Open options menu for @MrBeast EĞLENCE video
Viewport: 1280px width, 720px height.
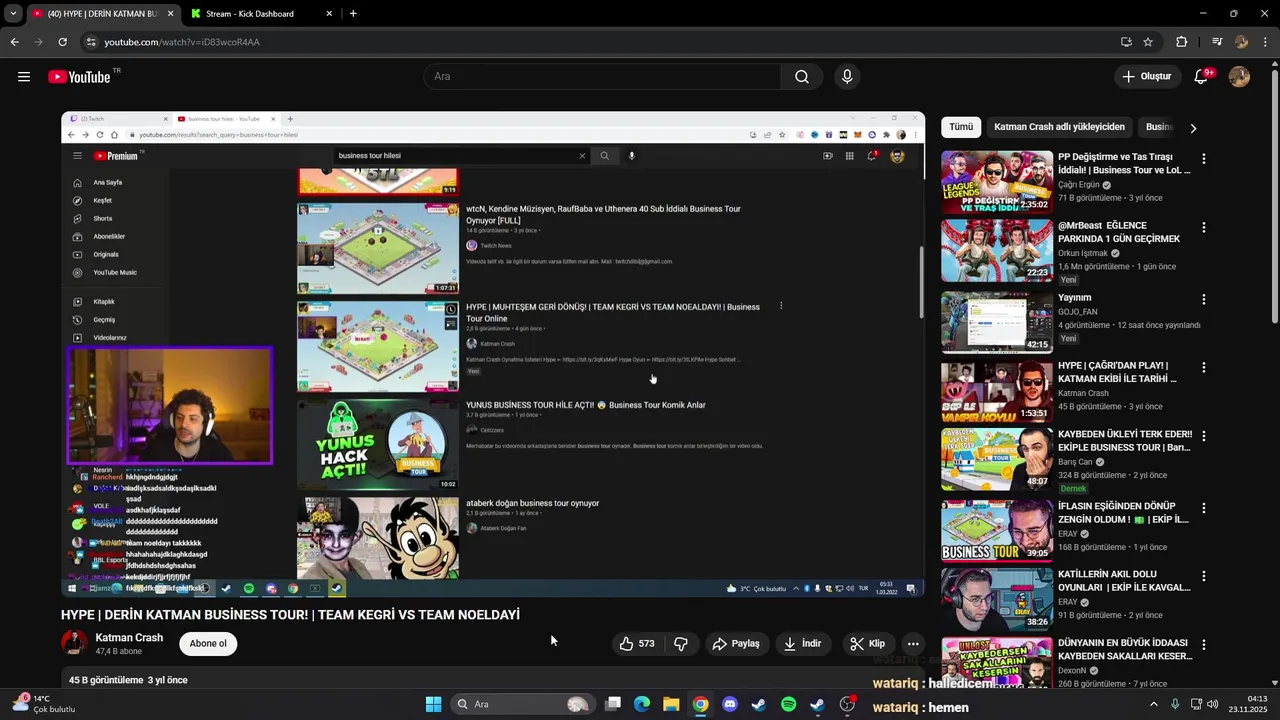coord(1204,228)
